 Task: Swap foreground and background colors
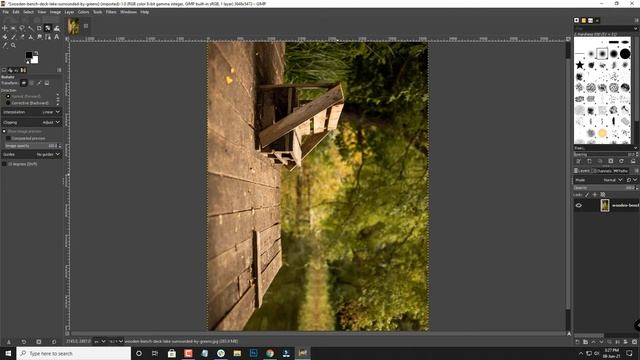coord(36,53)
